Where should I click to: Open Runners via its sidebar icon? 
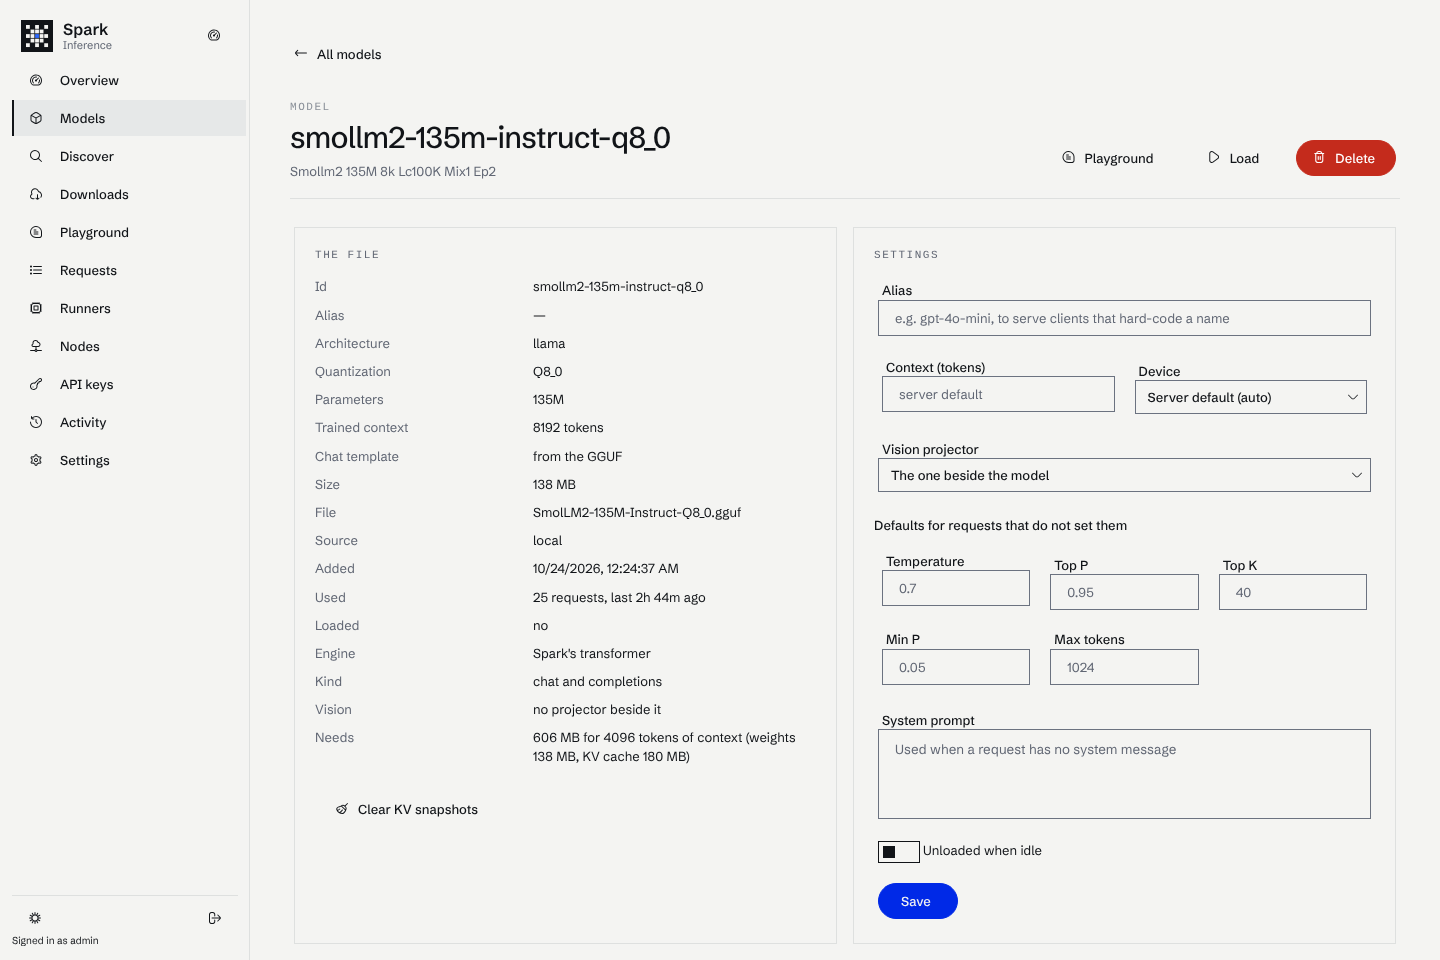pyautogui.click(x=36, y=308)
